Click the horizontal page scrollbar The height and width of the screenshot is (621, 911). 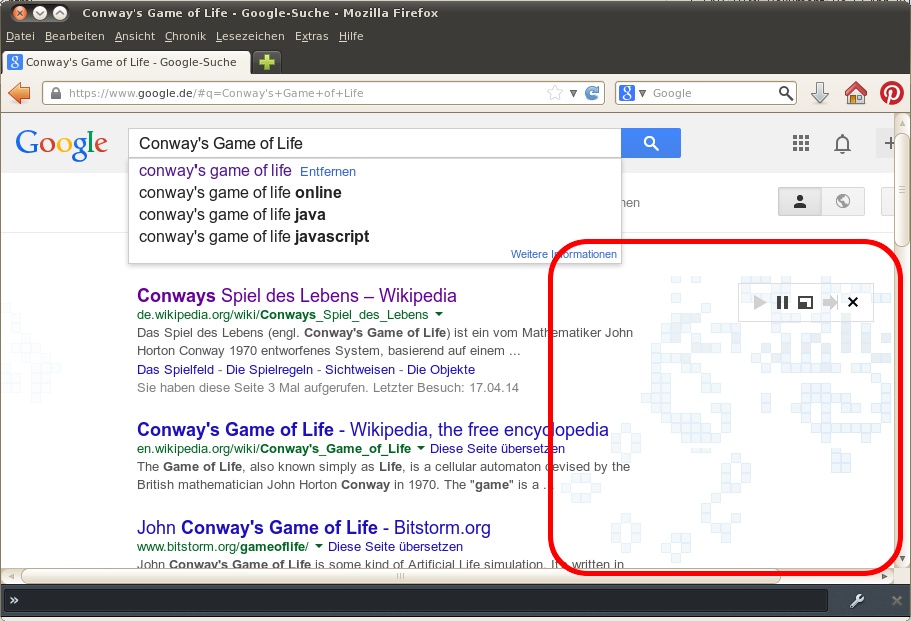coord(401,576)
